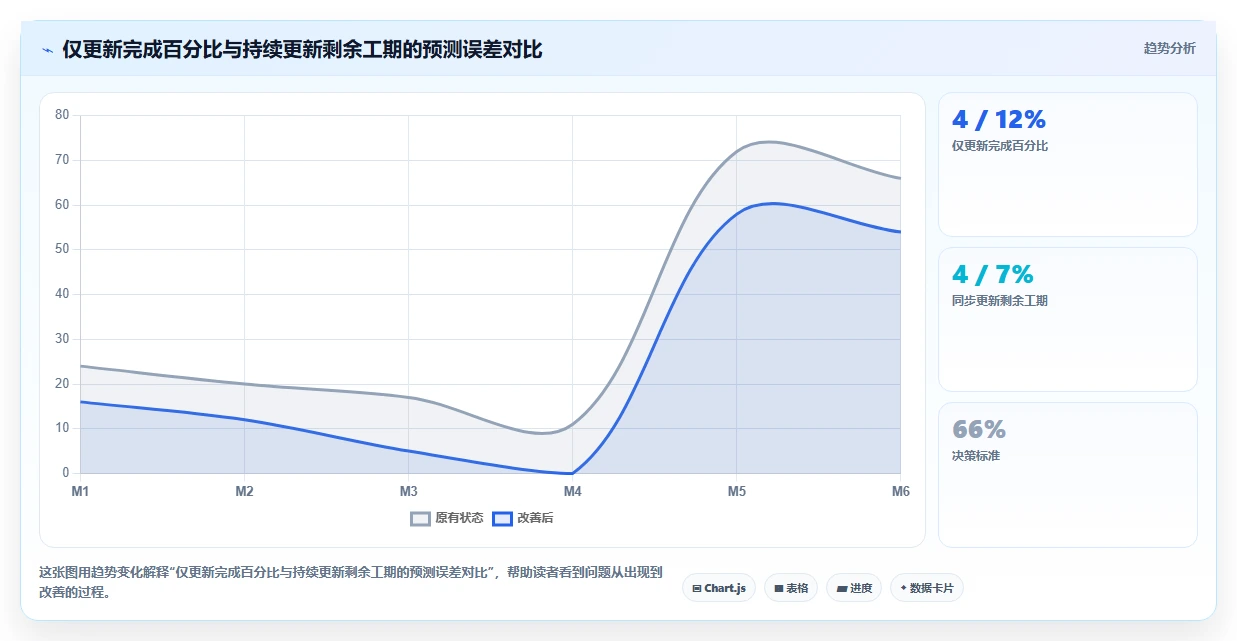Click the 进度 tag icon
Screen dimensions: 1237x641
(842, 589)
